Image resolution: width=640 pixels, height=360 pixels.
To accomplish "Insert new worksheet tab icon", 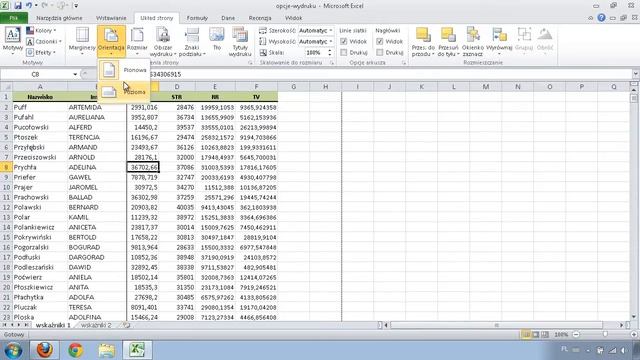I will pos(127,325).
